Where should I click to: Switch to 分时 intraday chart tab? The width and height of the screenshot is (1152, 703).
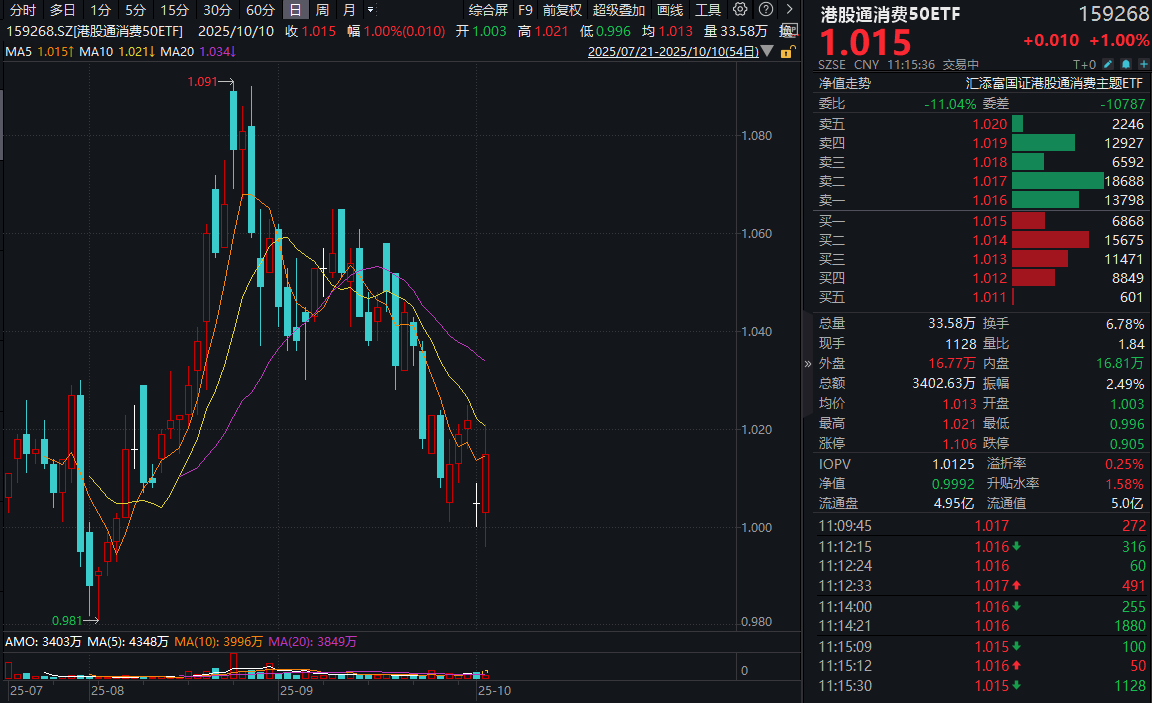tap(22, 10)
